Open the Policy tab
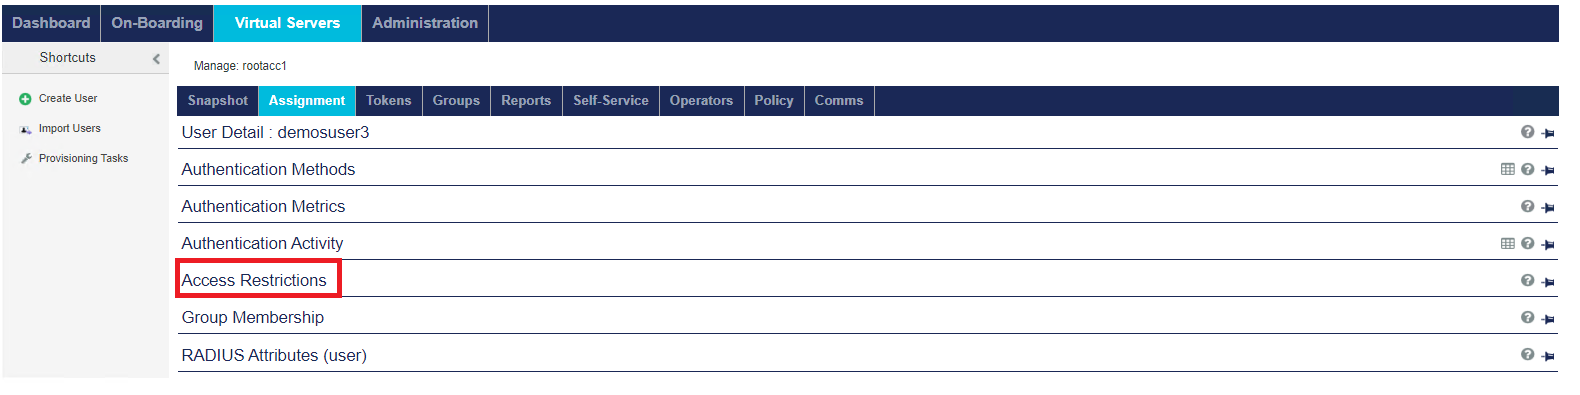 (774, 100)
